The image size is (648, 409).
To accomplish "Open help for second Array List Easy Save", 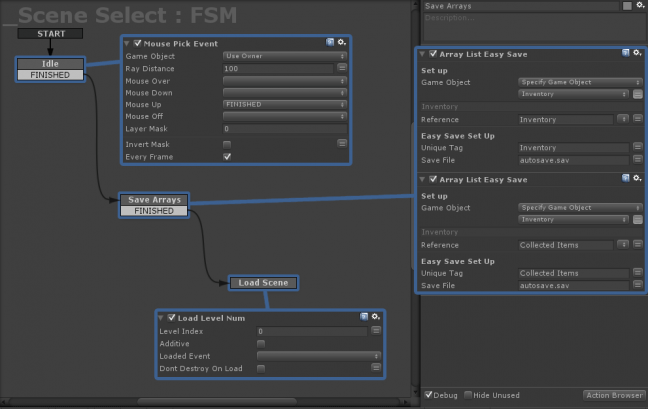I will (626, 178).
